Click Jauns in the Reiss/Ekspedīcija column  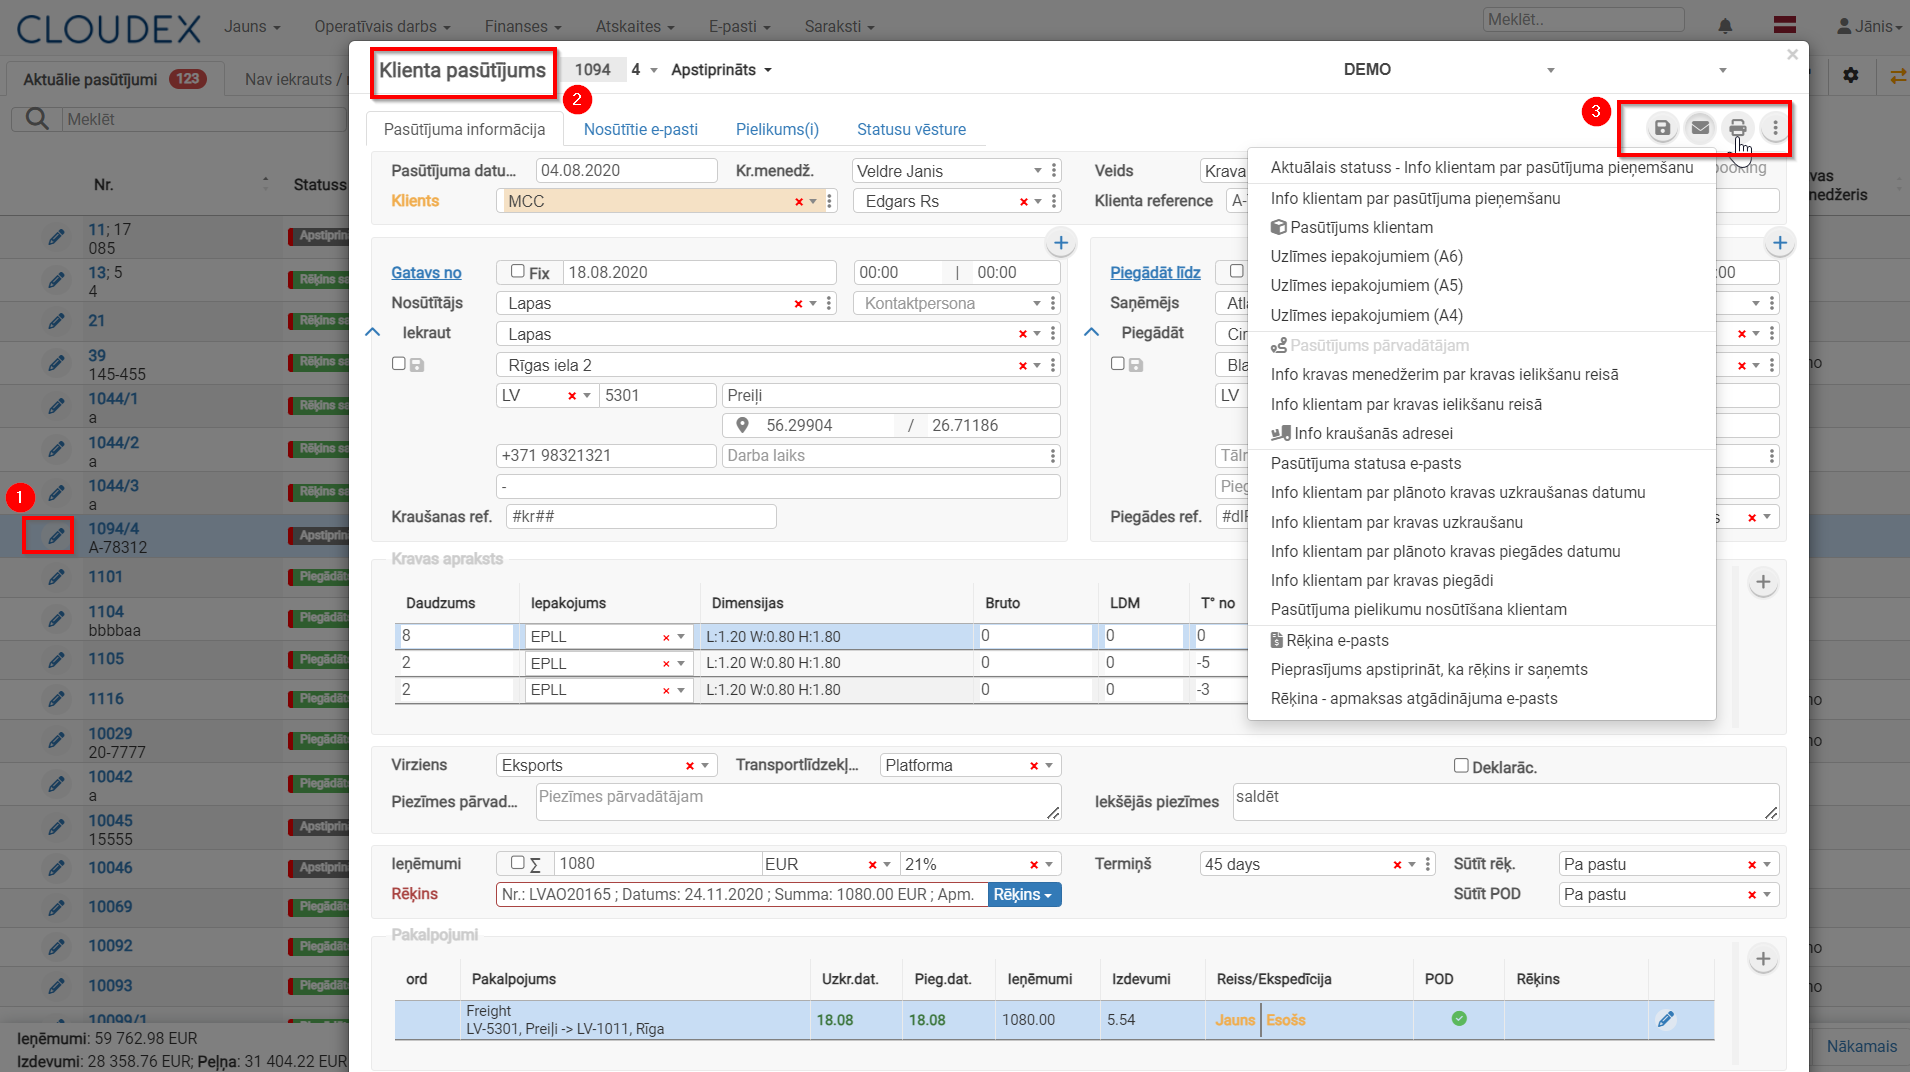click(x=1235, y=1020)
